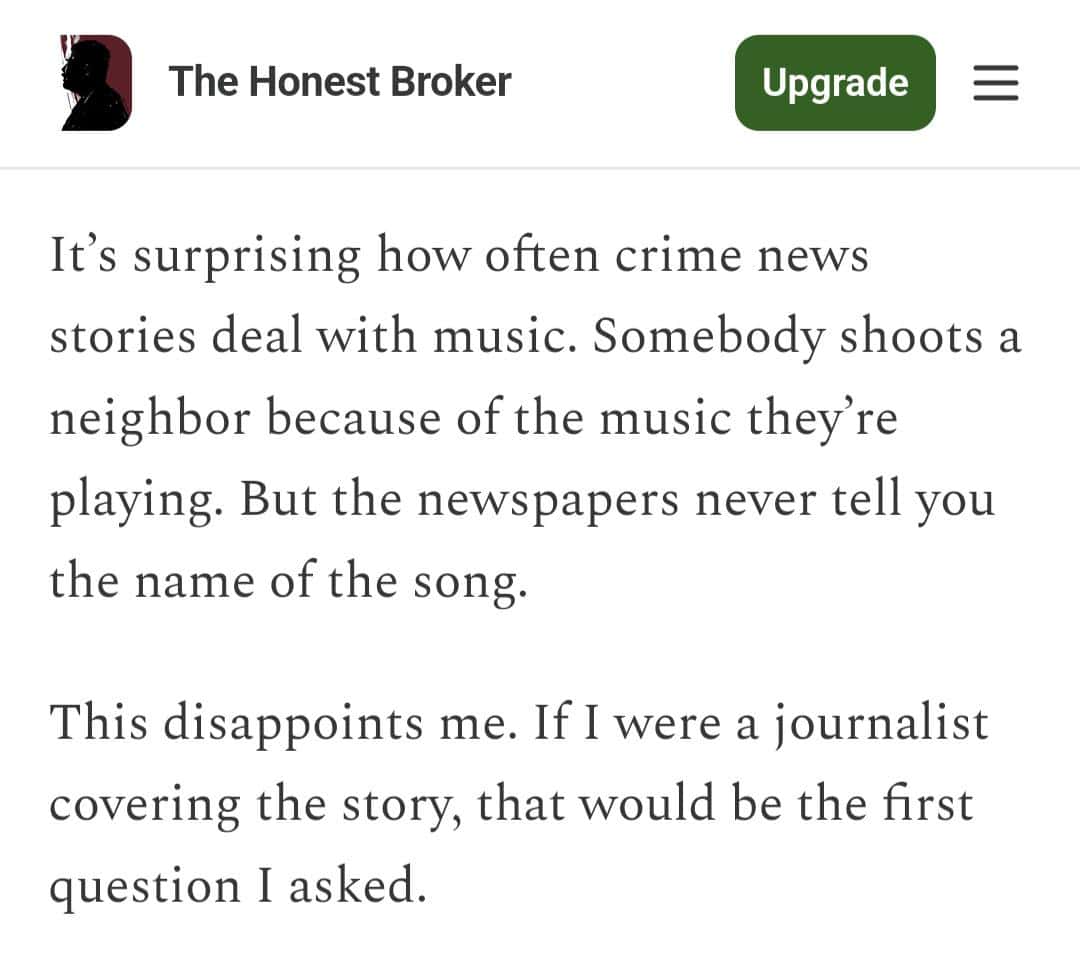
Task: Open the hamburger menu
Action: tap(995, 83)
